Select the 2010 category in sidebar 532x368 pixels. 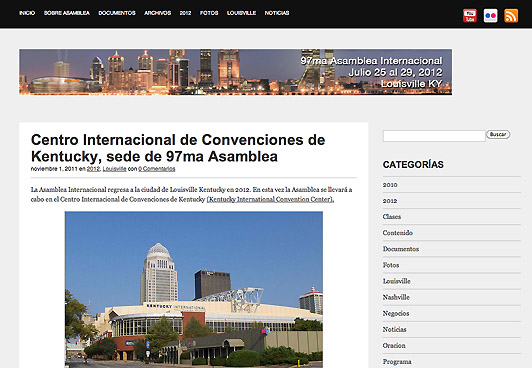[390, 185]
